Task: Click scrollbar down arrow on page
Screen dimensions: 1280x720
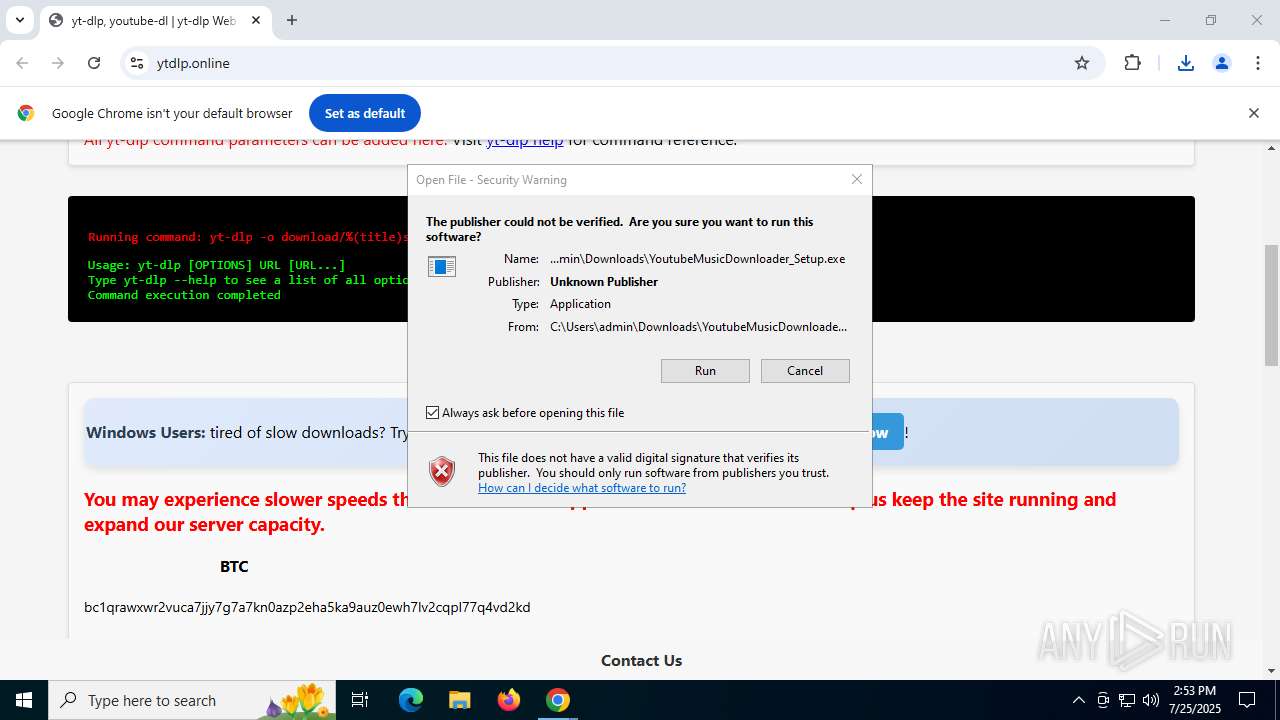Action: 1272,671
